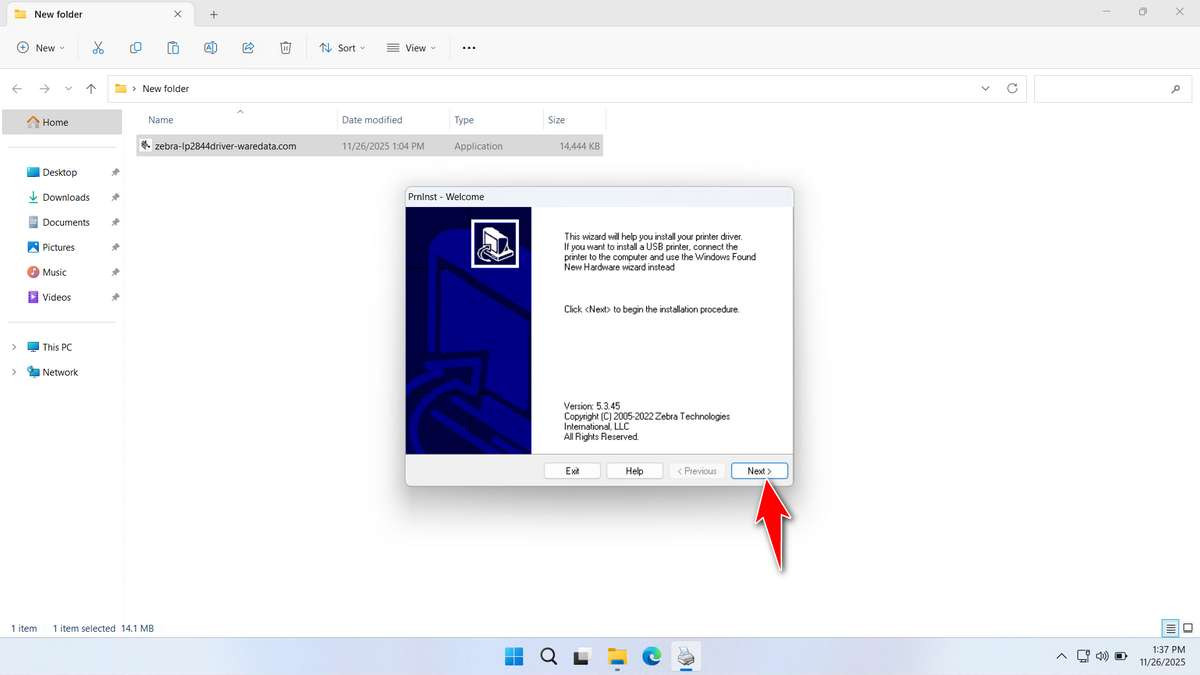Screen dimensions: 1200x675
Task: Click the Help button in the installer wizard
Action: (x=634, y=470)
